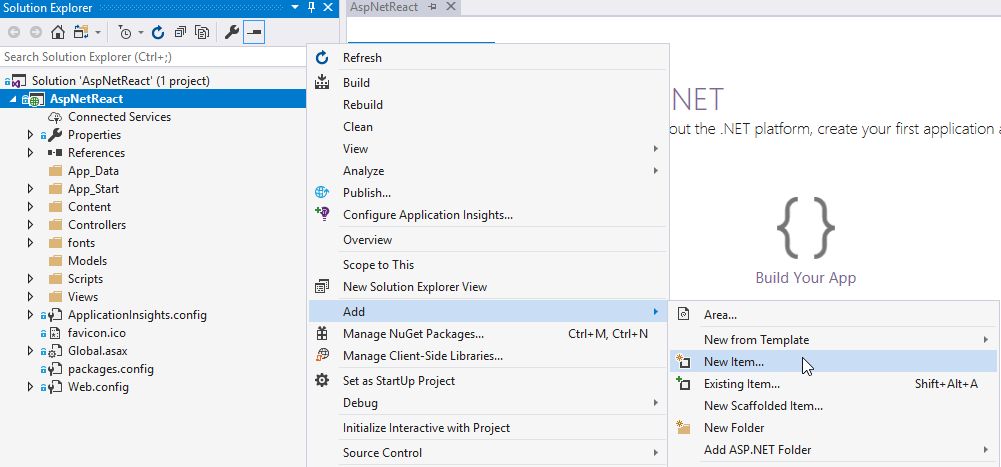Click the Collapse All toolbar icon
Viewport: 1001px width, 467px height.
(180, 32)
